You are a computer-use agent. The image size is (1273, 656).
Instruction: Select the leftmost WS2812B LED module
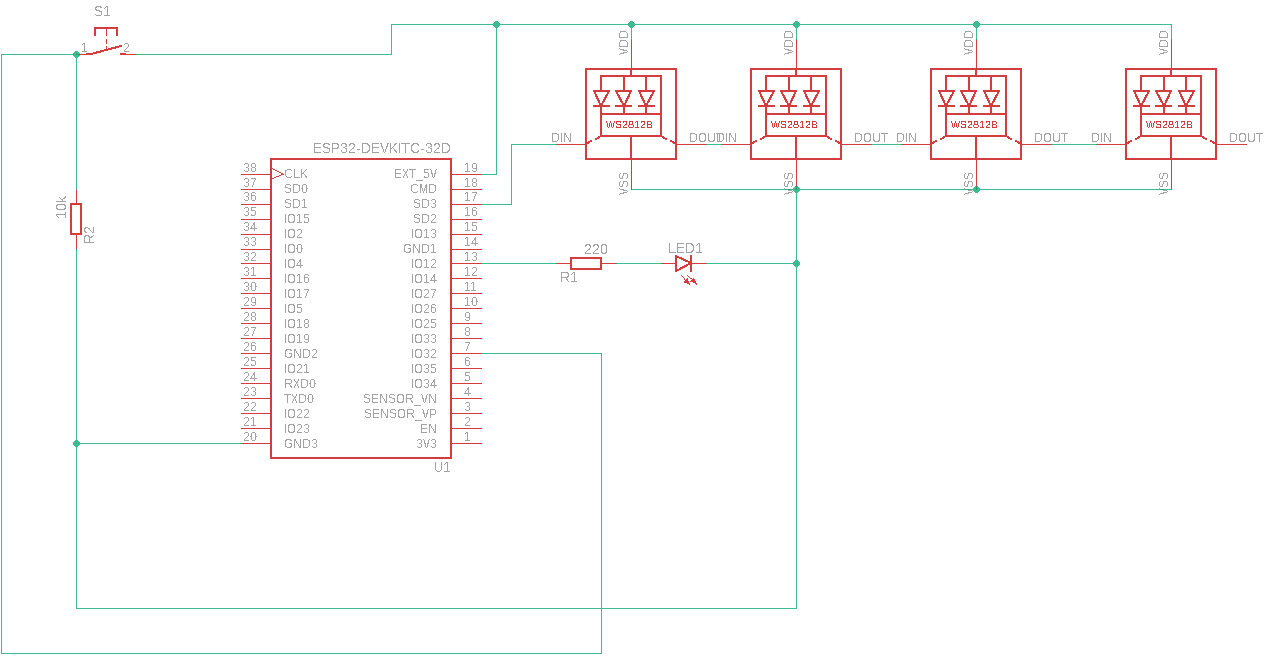pyautogui.click(x=630, y=113)
